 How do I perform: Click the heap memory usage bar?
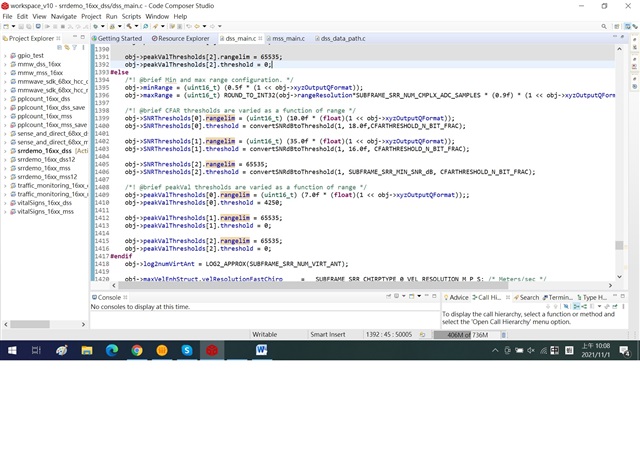[x=466, y=335]
